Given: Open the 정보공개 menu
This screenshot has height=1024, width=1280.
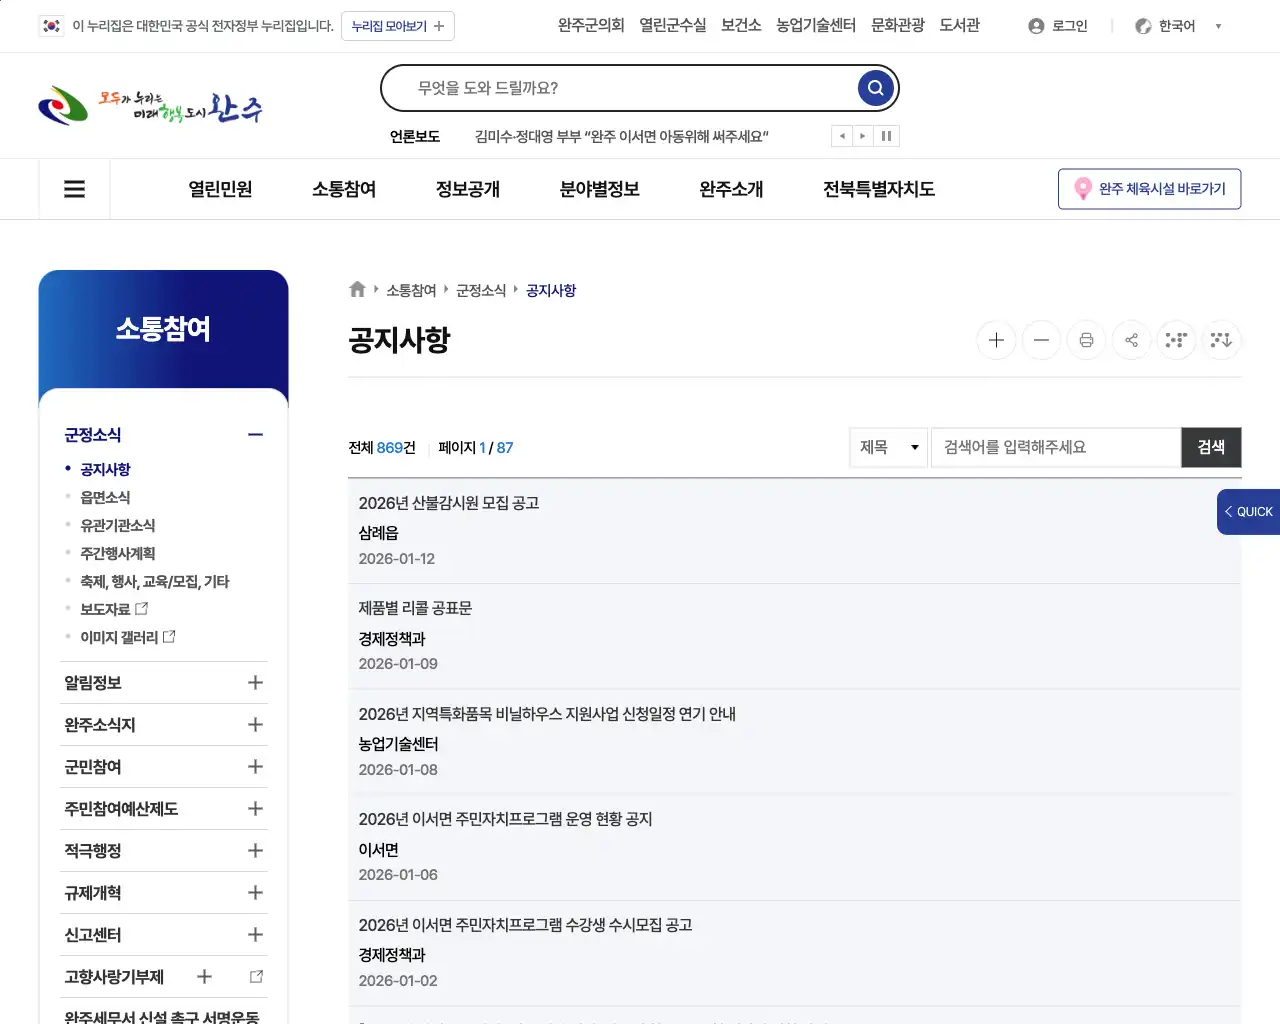Looking at the screenshot, I should 467,189.
